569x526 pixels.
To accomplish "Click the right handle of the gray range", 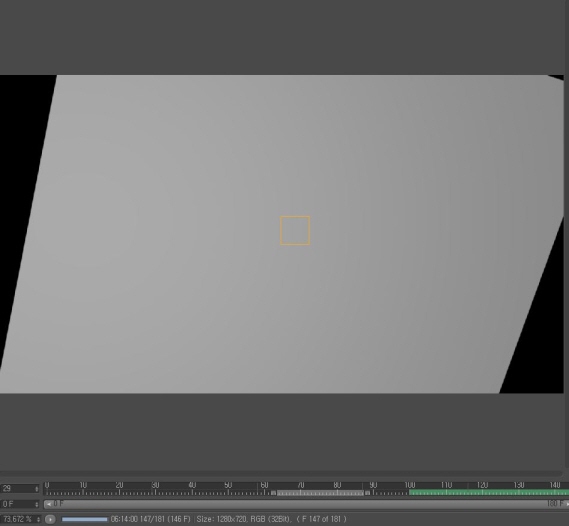I will click(x=367, y=493).
